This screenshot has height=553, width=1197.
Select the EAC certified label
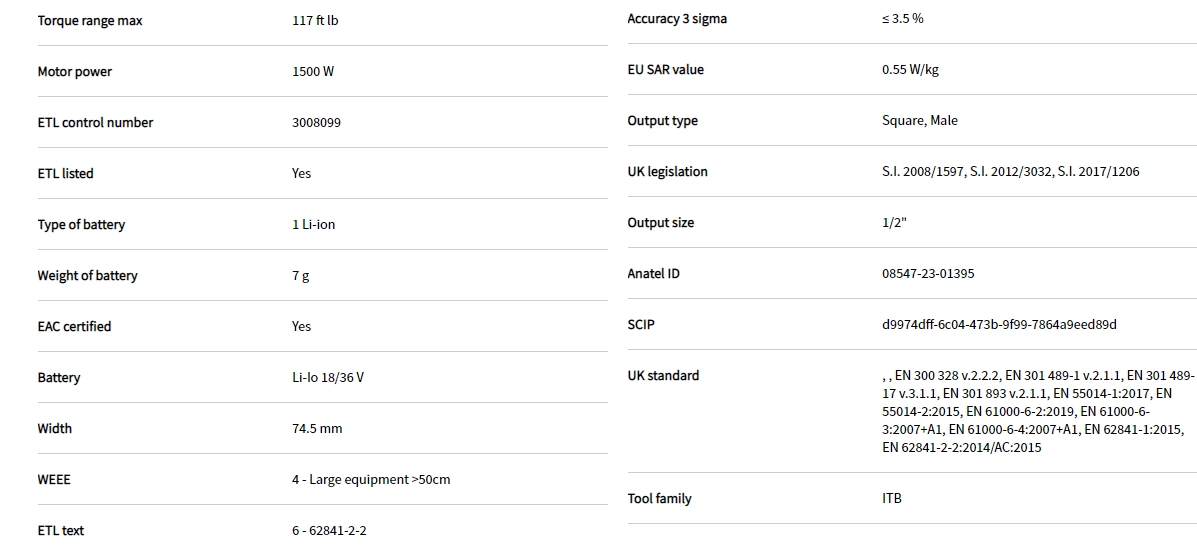tap(74, 327)
